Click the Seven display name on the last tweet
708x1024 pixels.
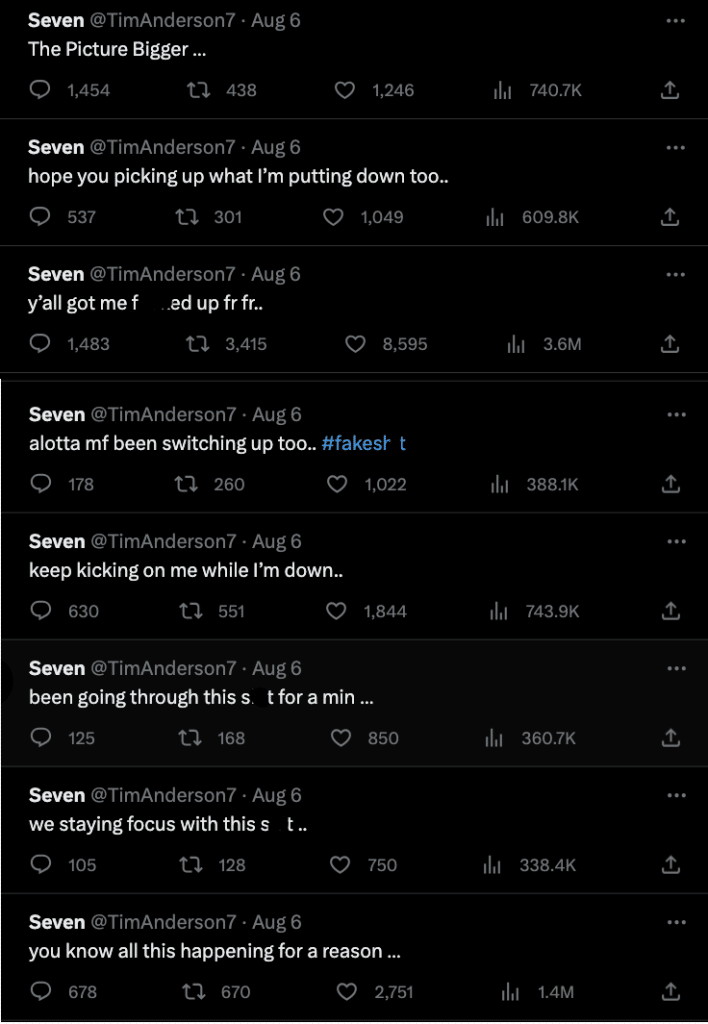pyautogui.click(x=56, y=922)
